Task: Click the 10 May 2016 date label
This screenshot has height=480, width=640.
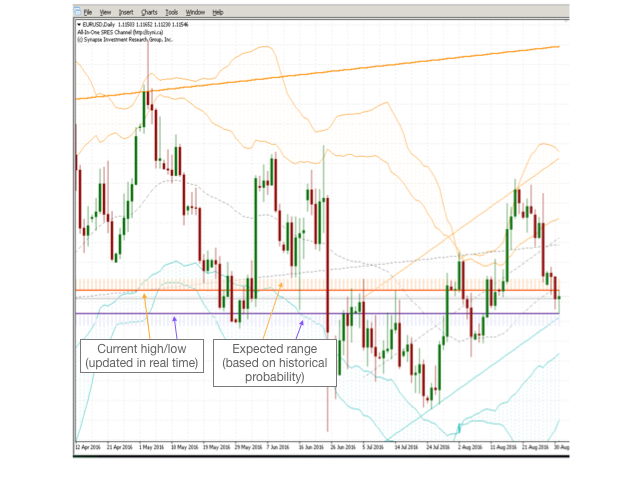Action: pyautogui.click(x=184, y=447)
